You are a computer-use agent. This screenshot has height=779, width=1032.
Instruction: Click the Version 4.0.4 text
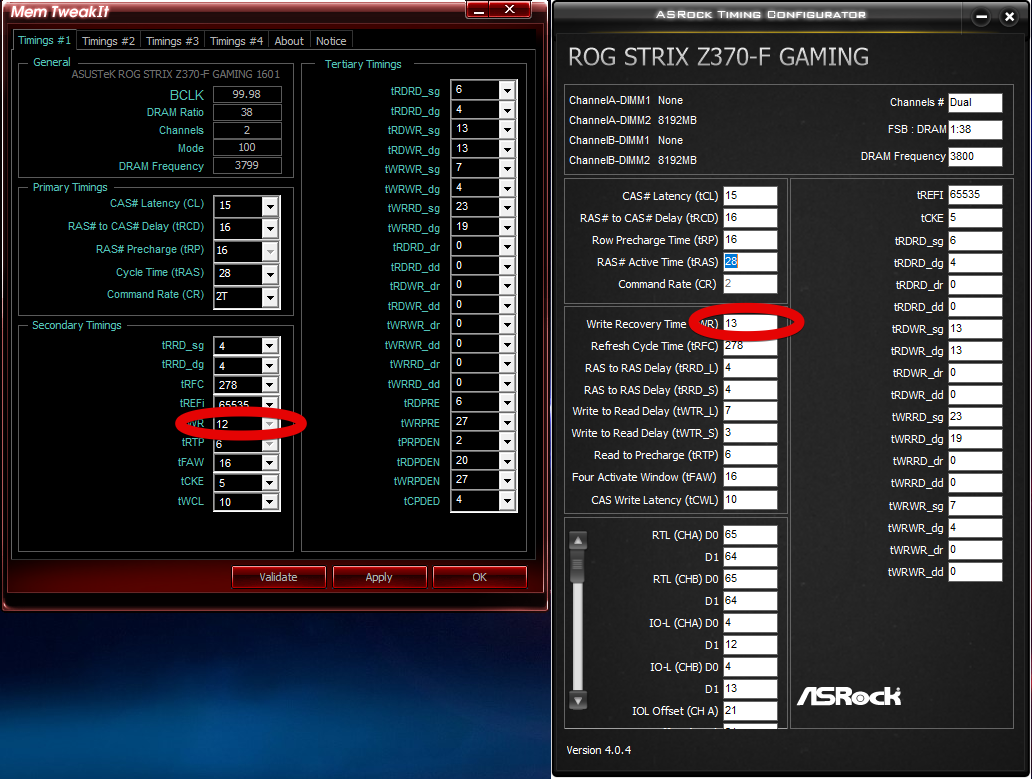pos(598,750)
